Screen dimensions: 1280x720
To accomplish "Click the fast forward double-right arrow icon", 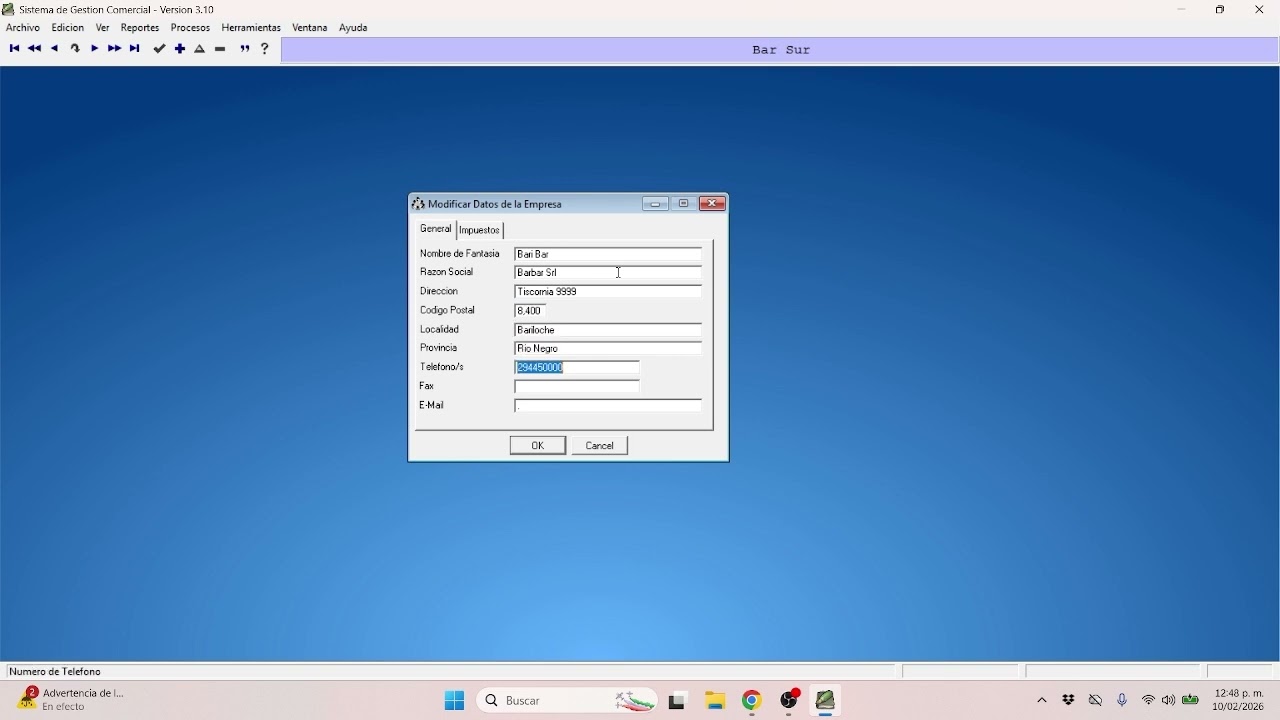I will pyautogui.click(x=115, y=49).
